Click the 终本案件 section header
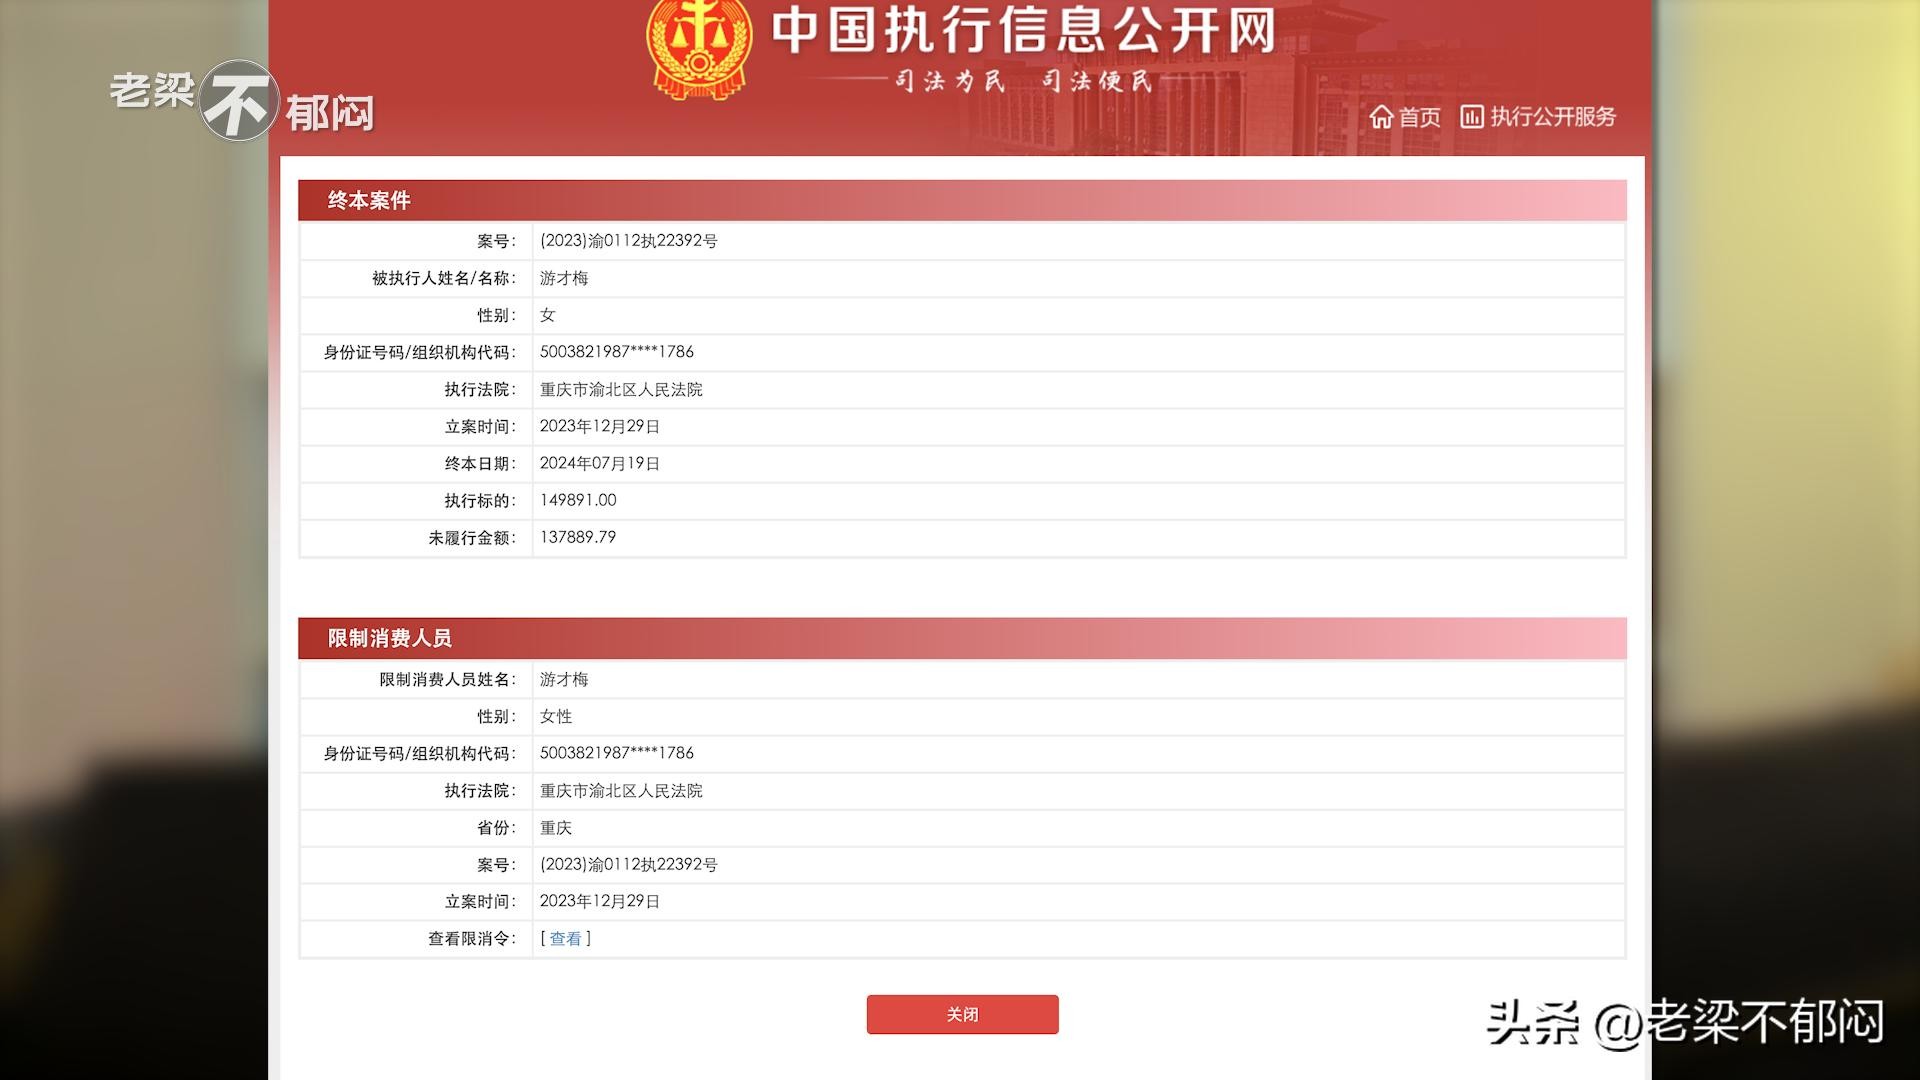Image resolution: width=1920 pixels, height=1080 pixels. click(x=369, y=200)
